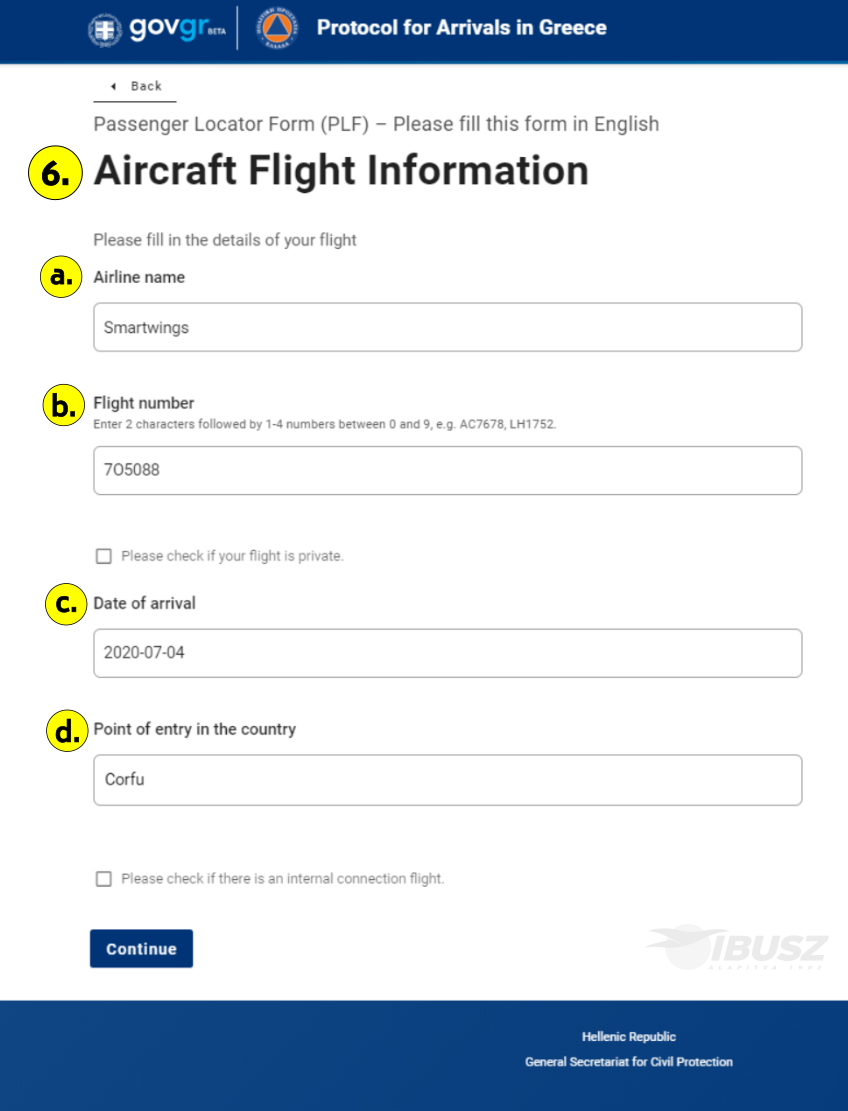
Task: Click the IBUSZ watermark logo
Action: tap(737, 947)
